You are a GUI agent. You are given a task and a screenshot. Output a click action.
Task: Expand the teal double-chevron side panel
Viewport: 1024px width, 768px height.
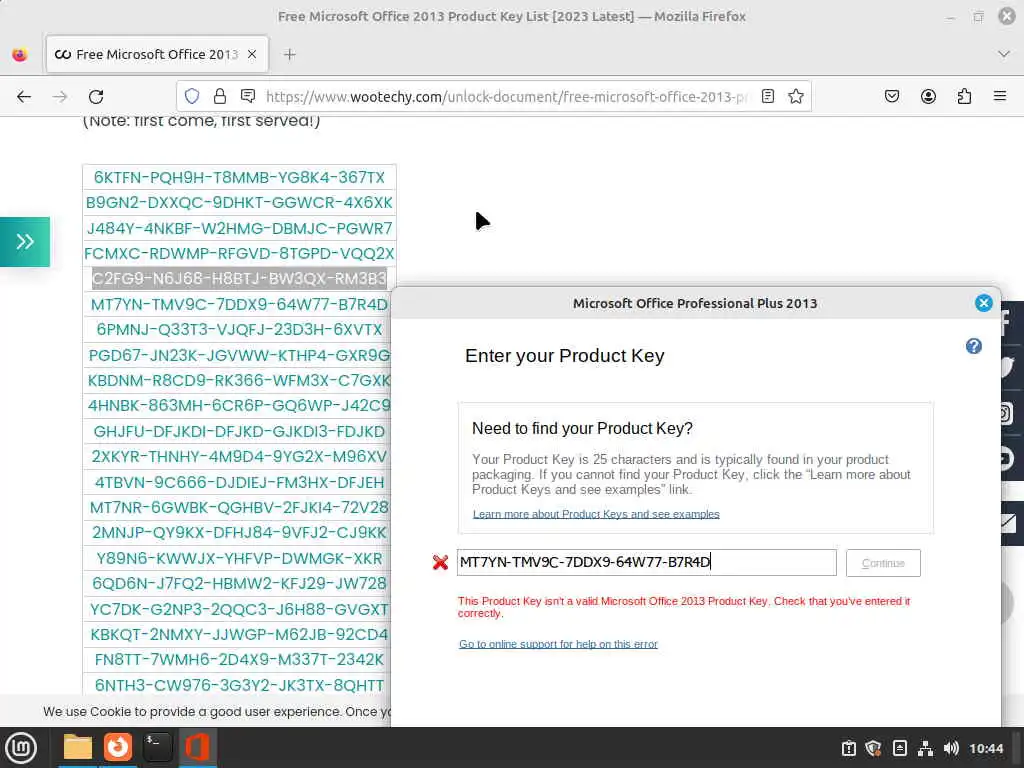click(25, 242)
